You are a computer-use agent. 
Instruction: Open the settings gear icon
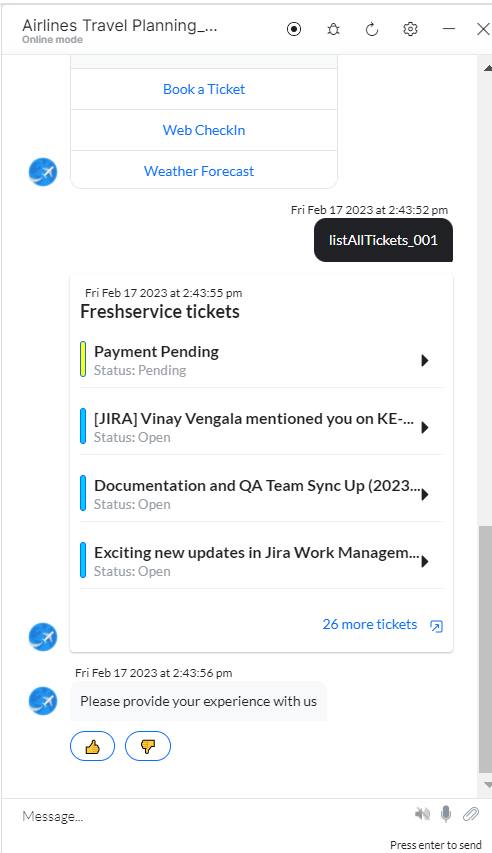(x=410, y=29)
